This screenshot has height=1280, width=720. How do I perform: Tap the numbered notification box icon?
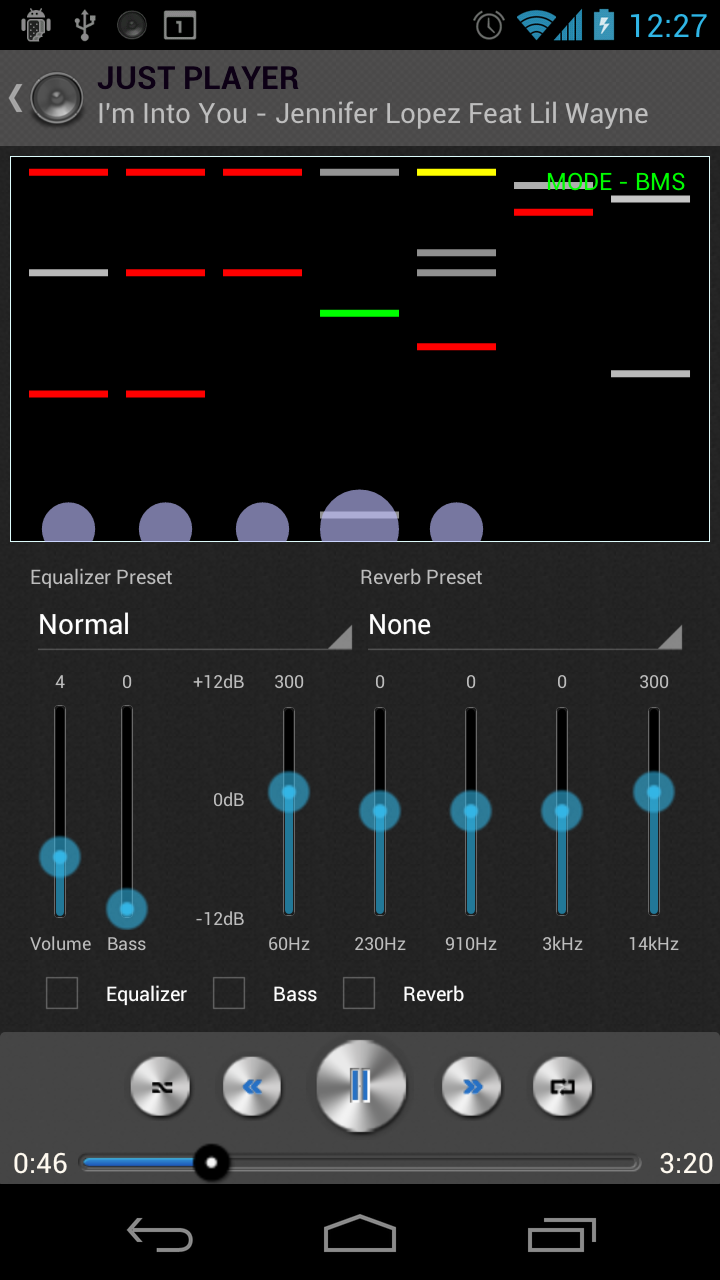click(180, 25)
